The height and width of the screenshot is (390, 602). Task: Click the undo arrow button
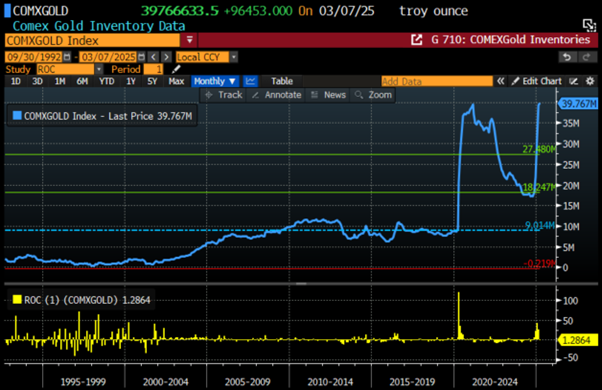pyautogui.click(x=567, y=57)
